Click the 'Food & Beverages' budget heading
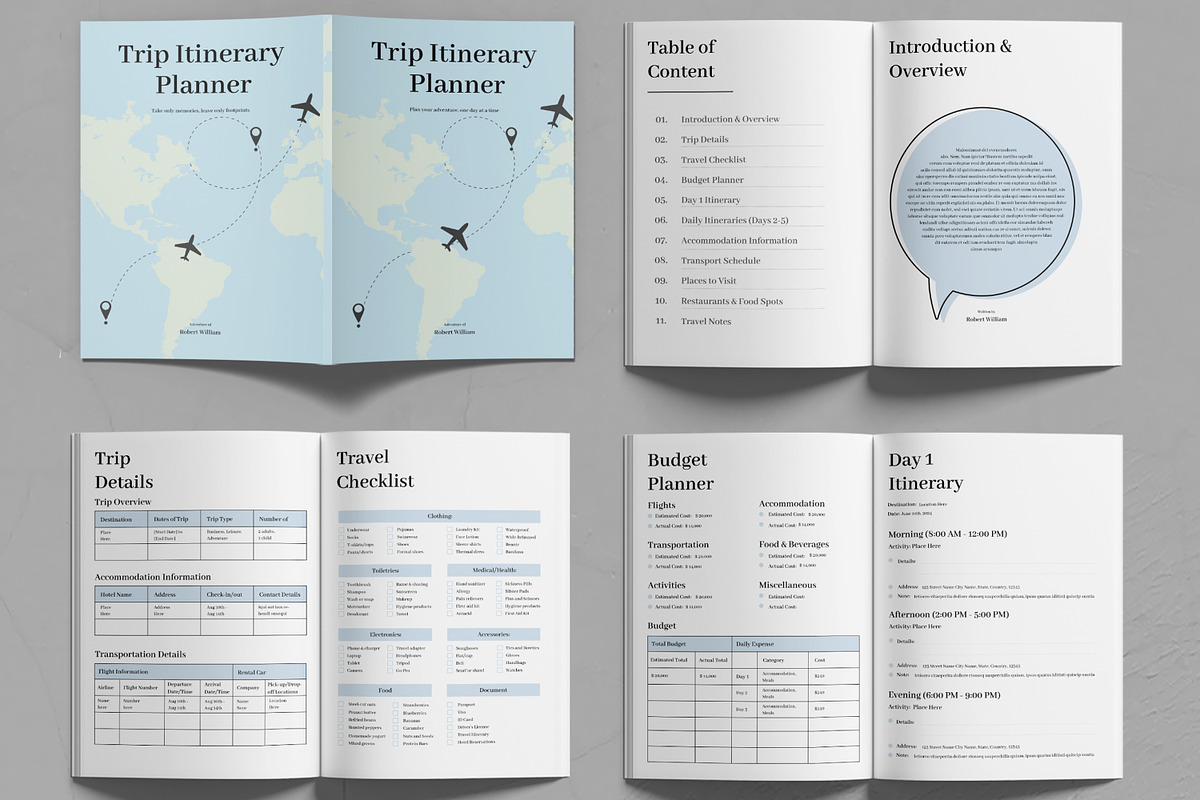Image resolution: width=1200 pixels, height=800 pixels. [794, 544]
